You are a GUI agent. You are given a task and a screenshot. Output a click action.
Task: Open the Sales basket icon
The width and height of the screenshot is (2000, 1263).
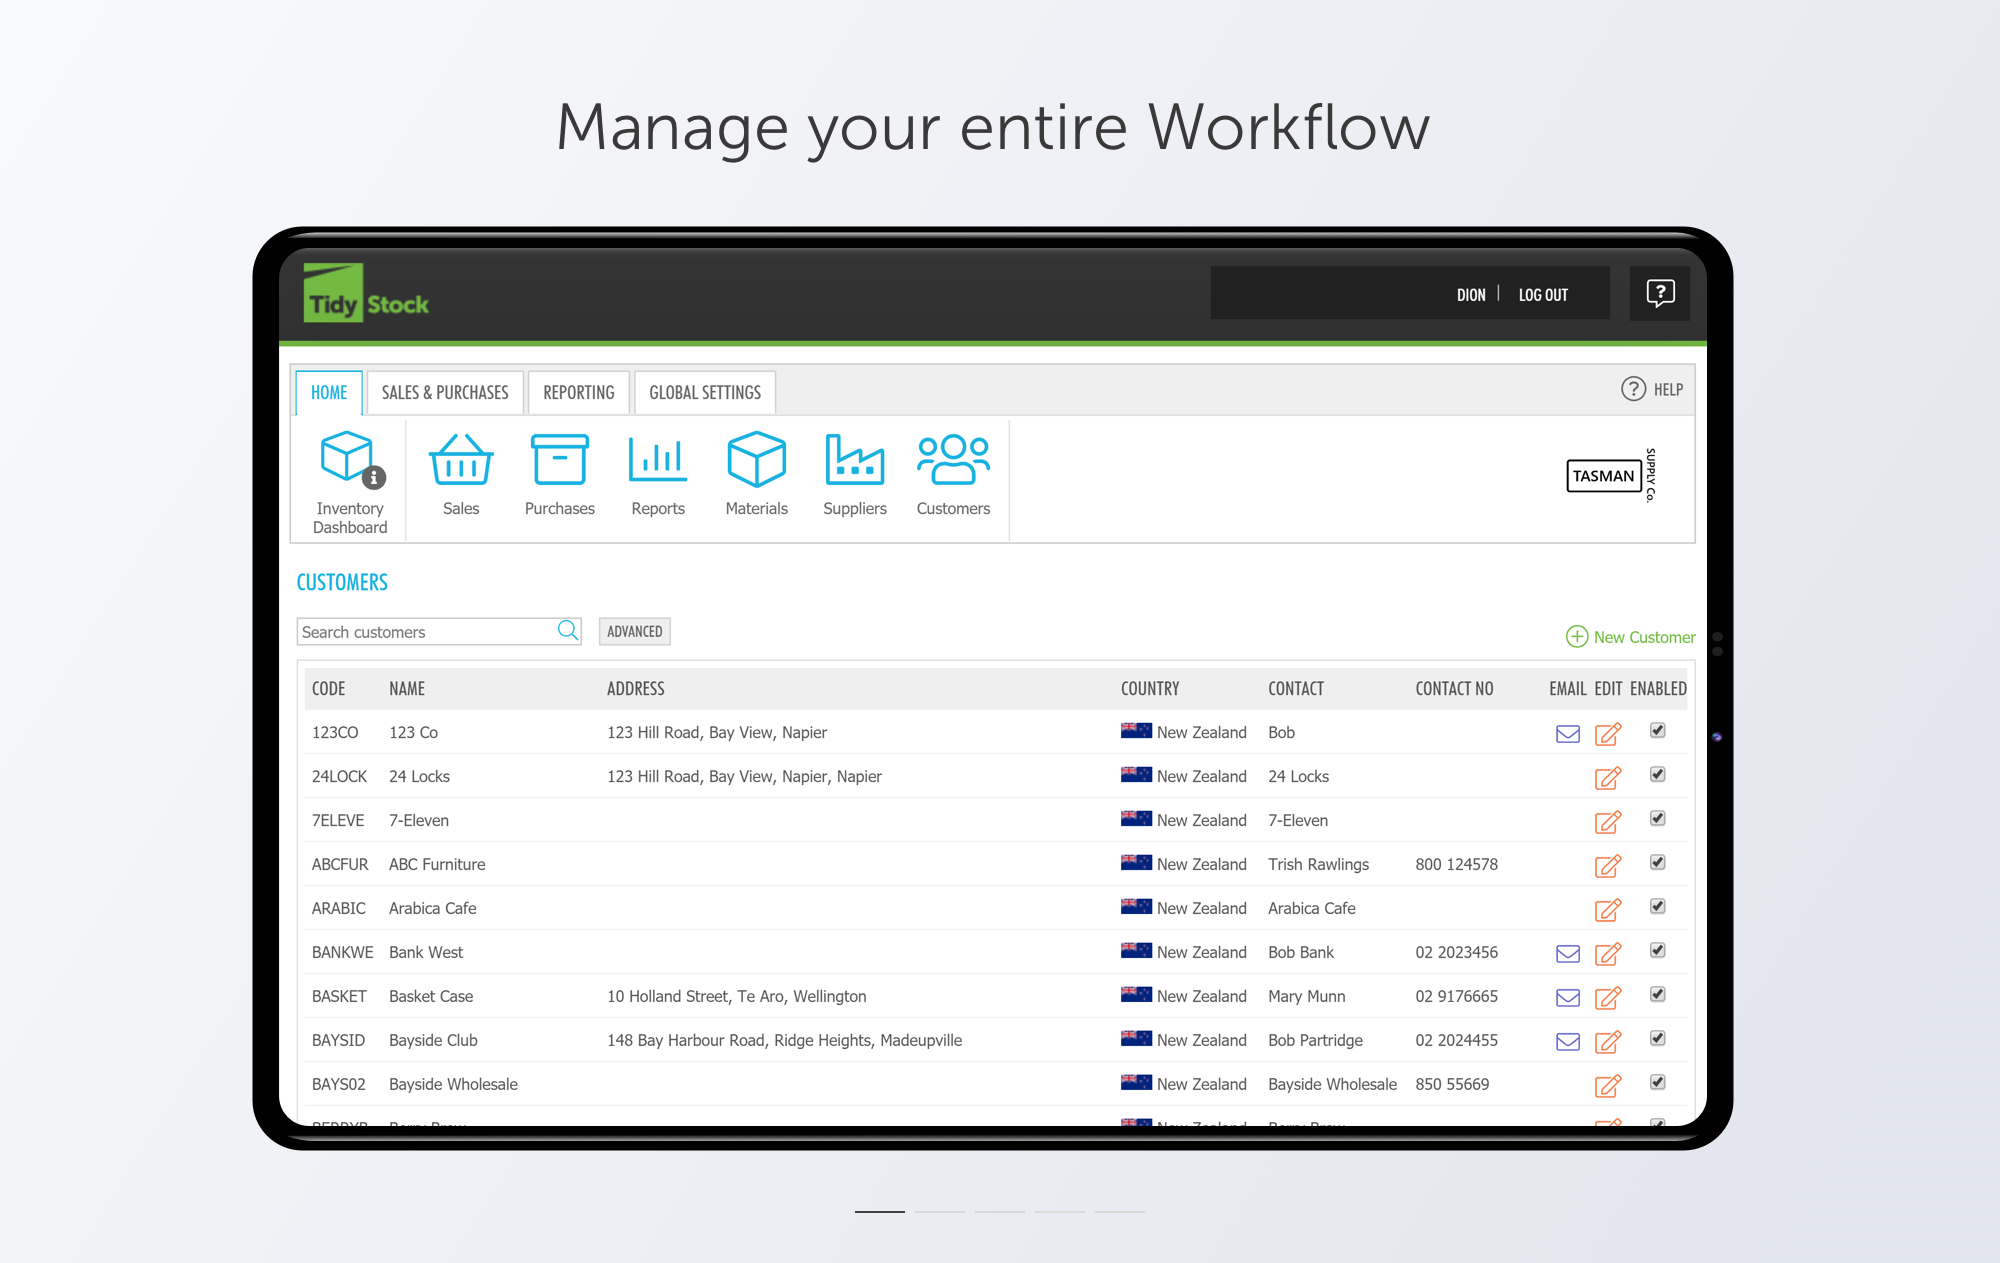tap(461, 461)
